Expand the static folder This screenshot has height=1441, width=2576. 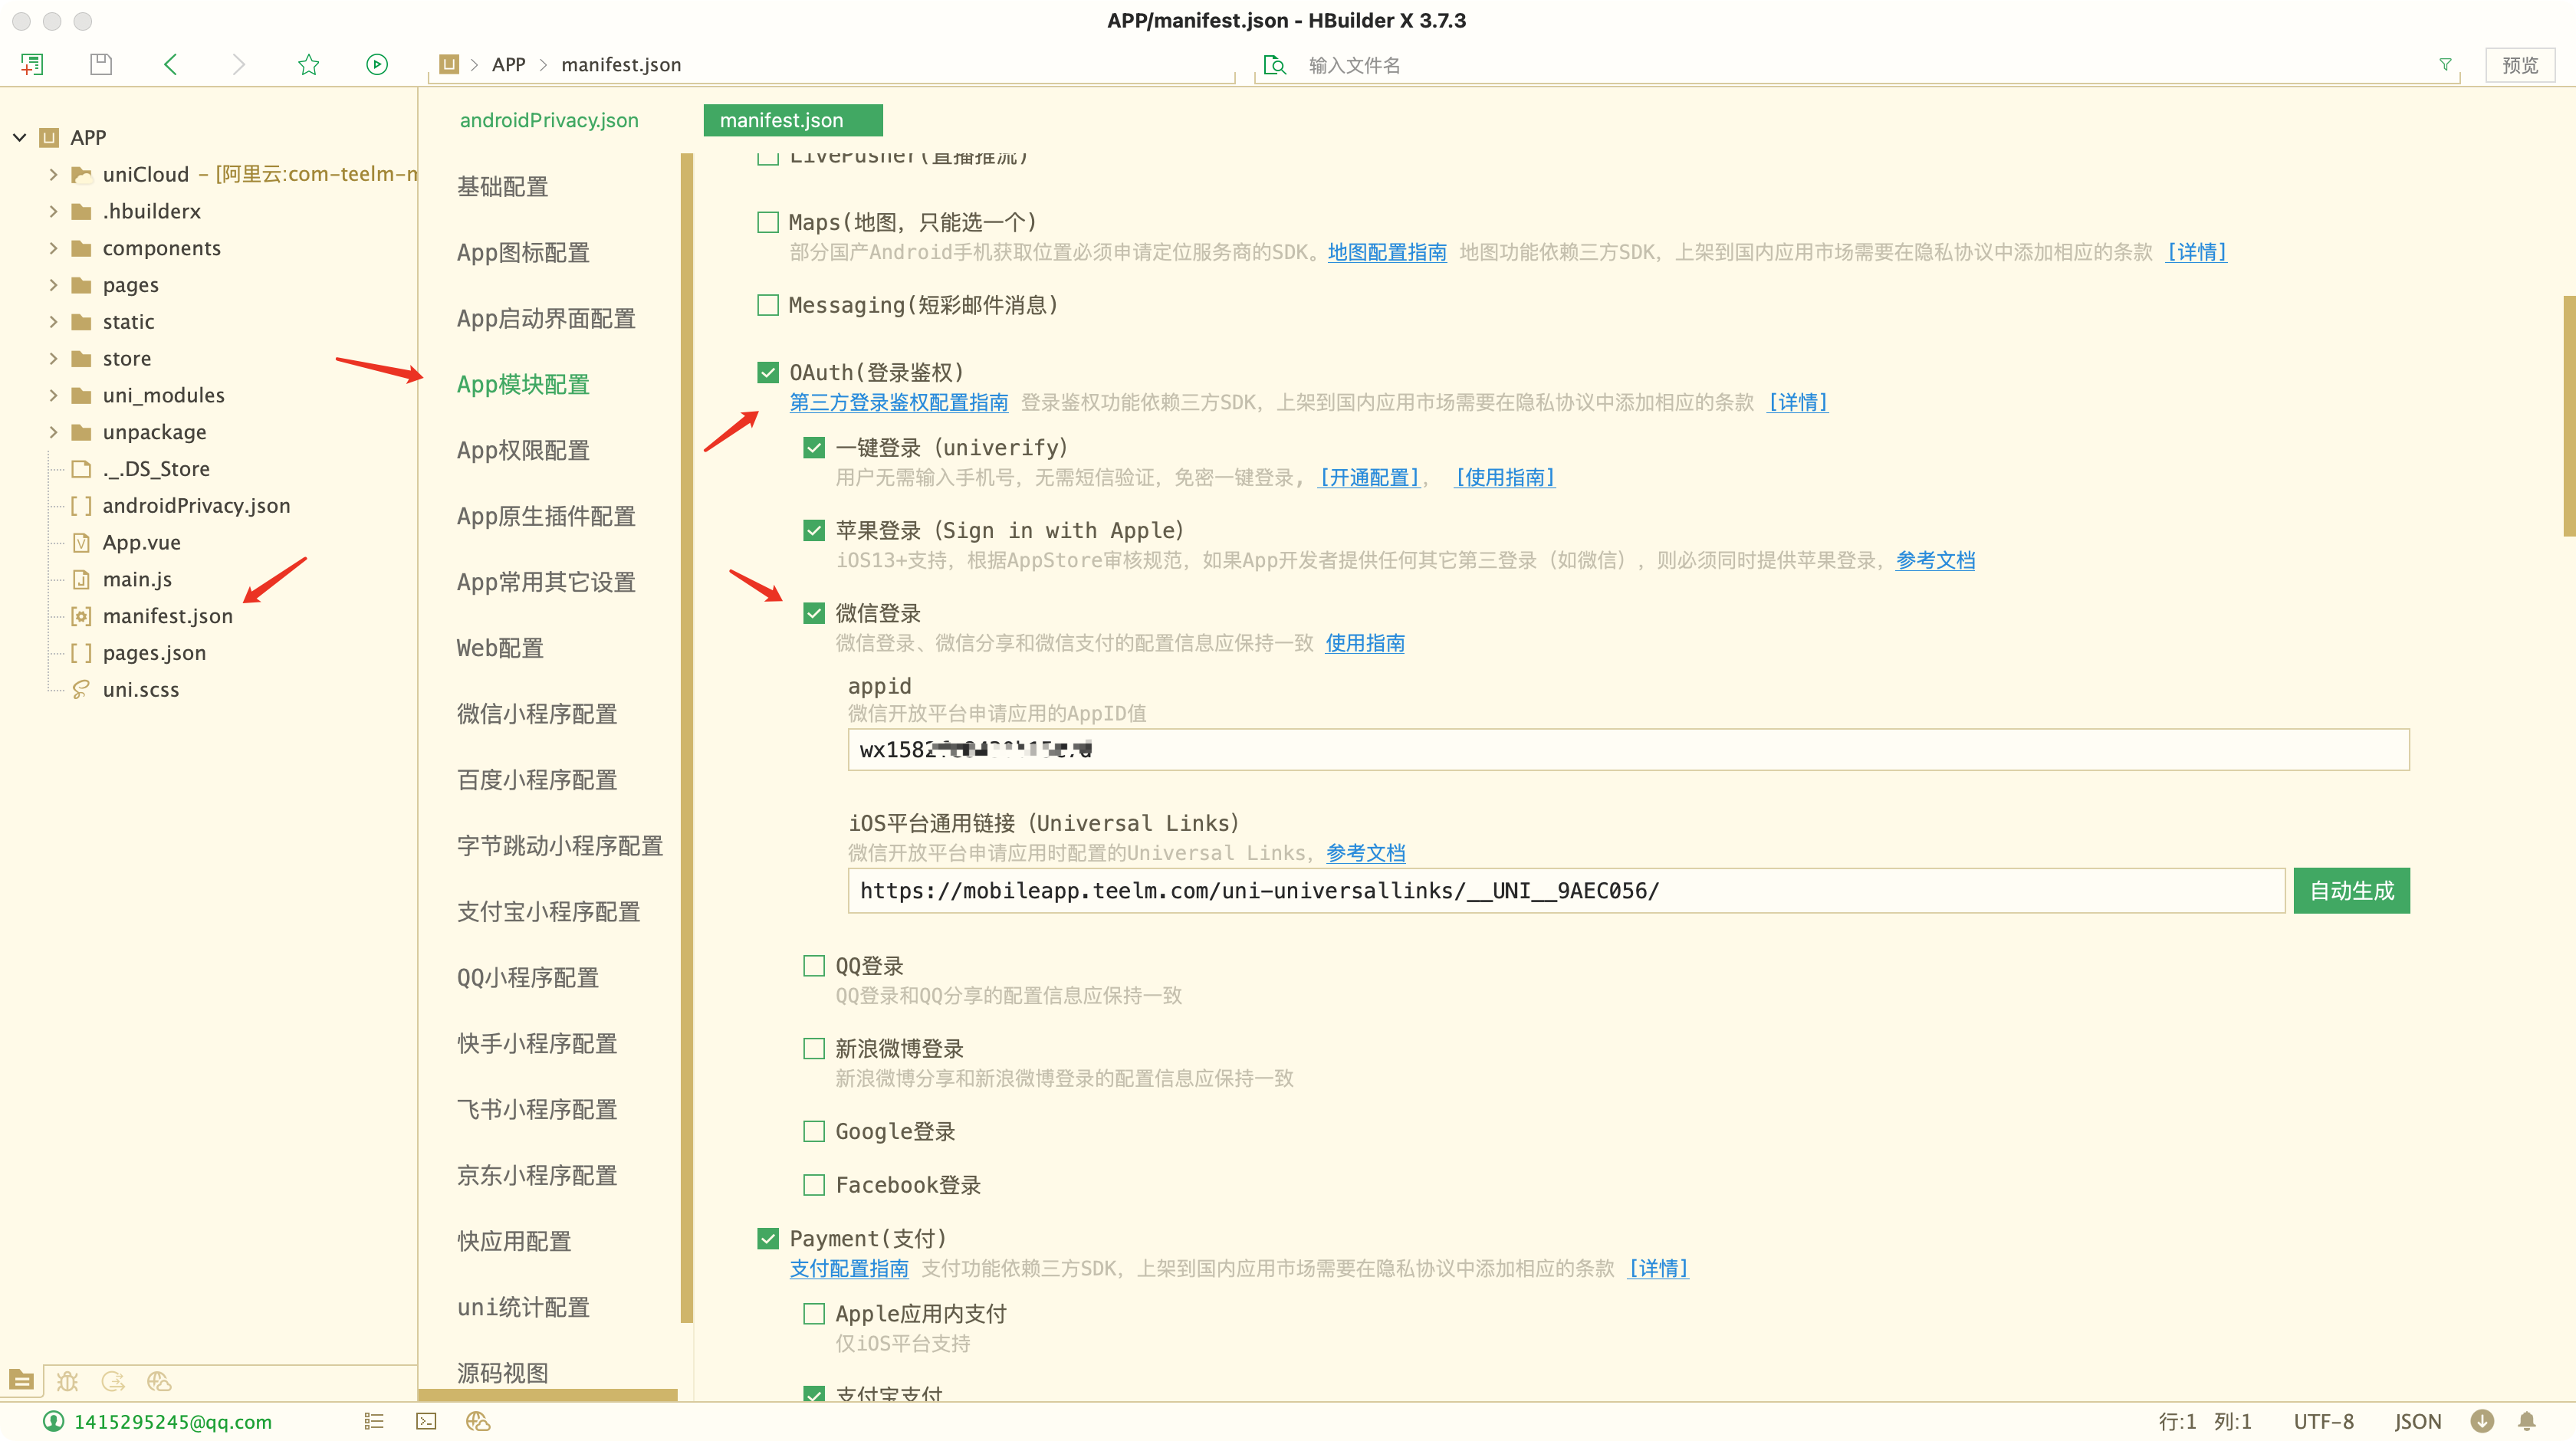[x=53, y=321]
